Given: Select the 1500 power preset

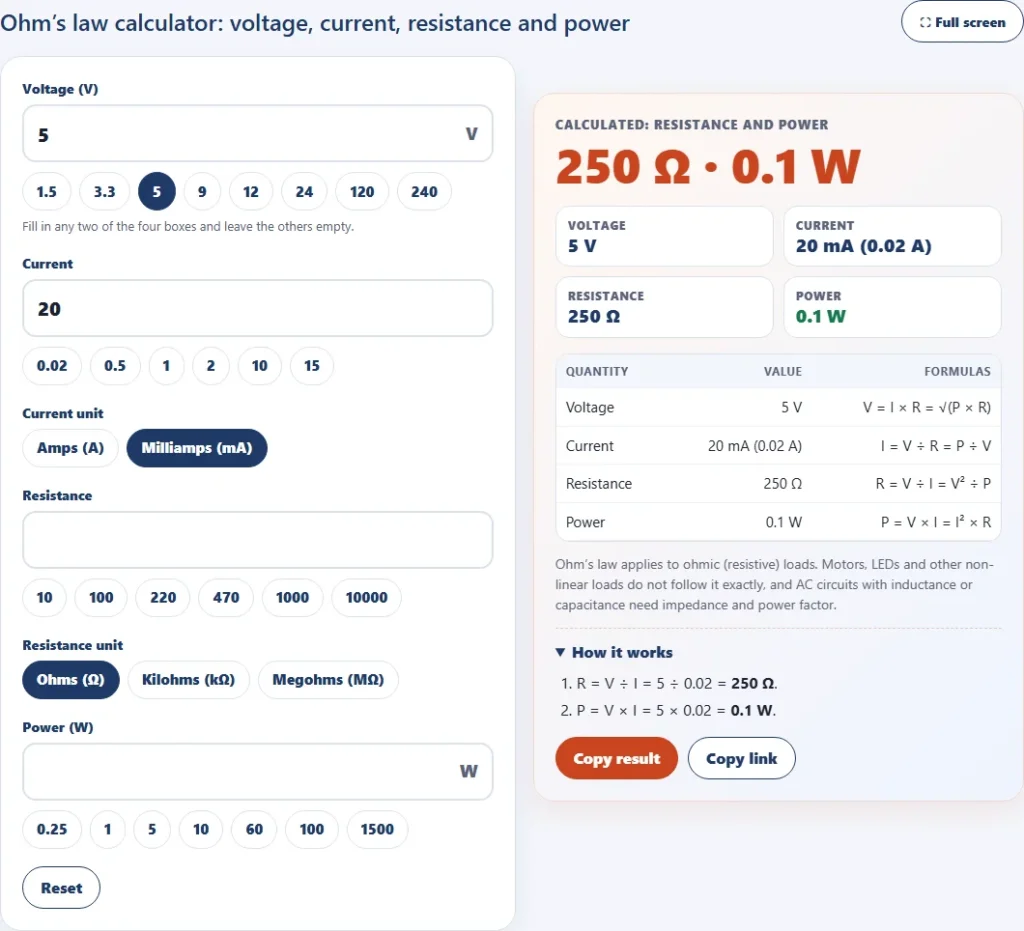Looking at the screenshot, I should point(377,829).
